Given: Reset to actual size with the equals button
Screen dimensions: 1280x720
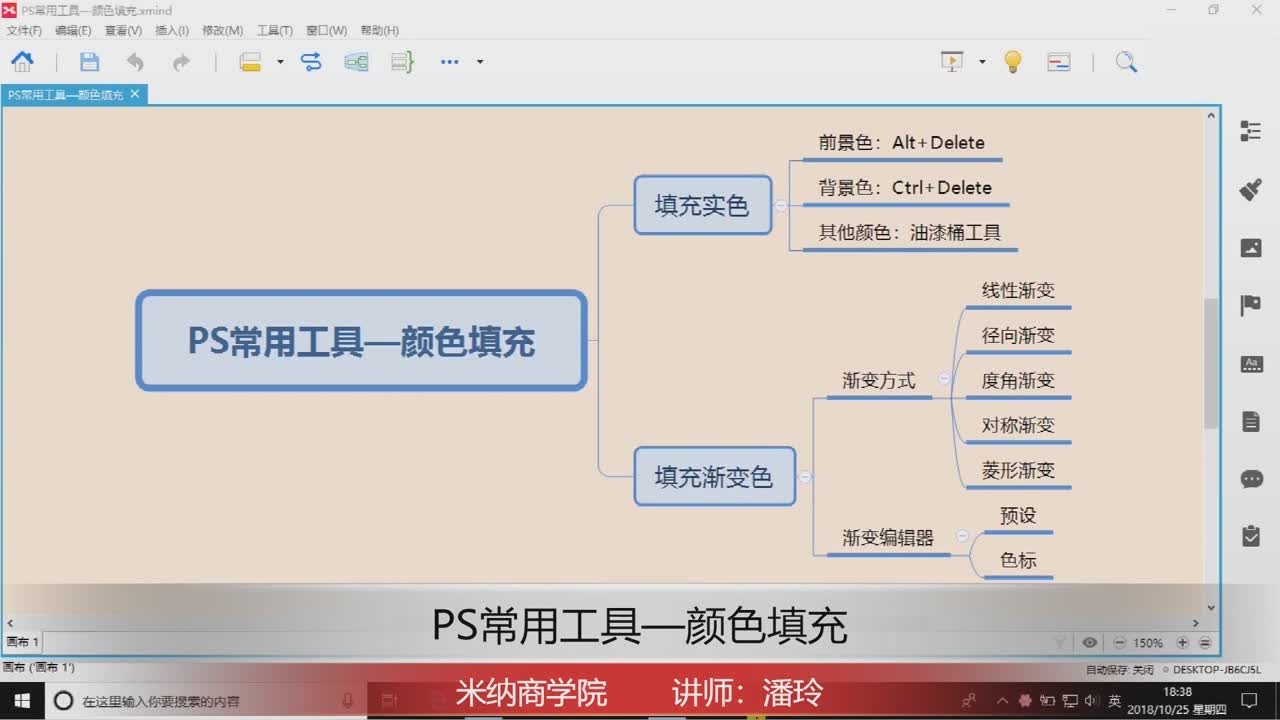Looking at the screenshot, I should tap(1205, 643).
